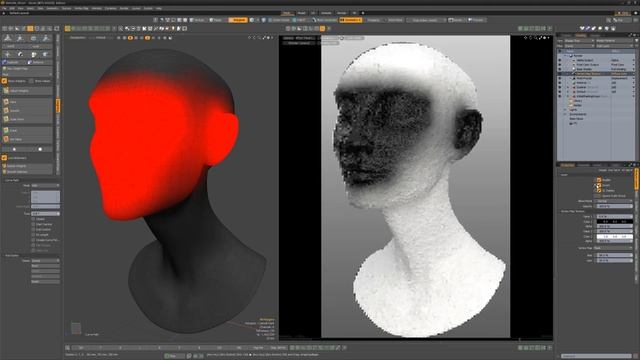Click fourth figure icon in left tool panel

[x=46, y=38]
